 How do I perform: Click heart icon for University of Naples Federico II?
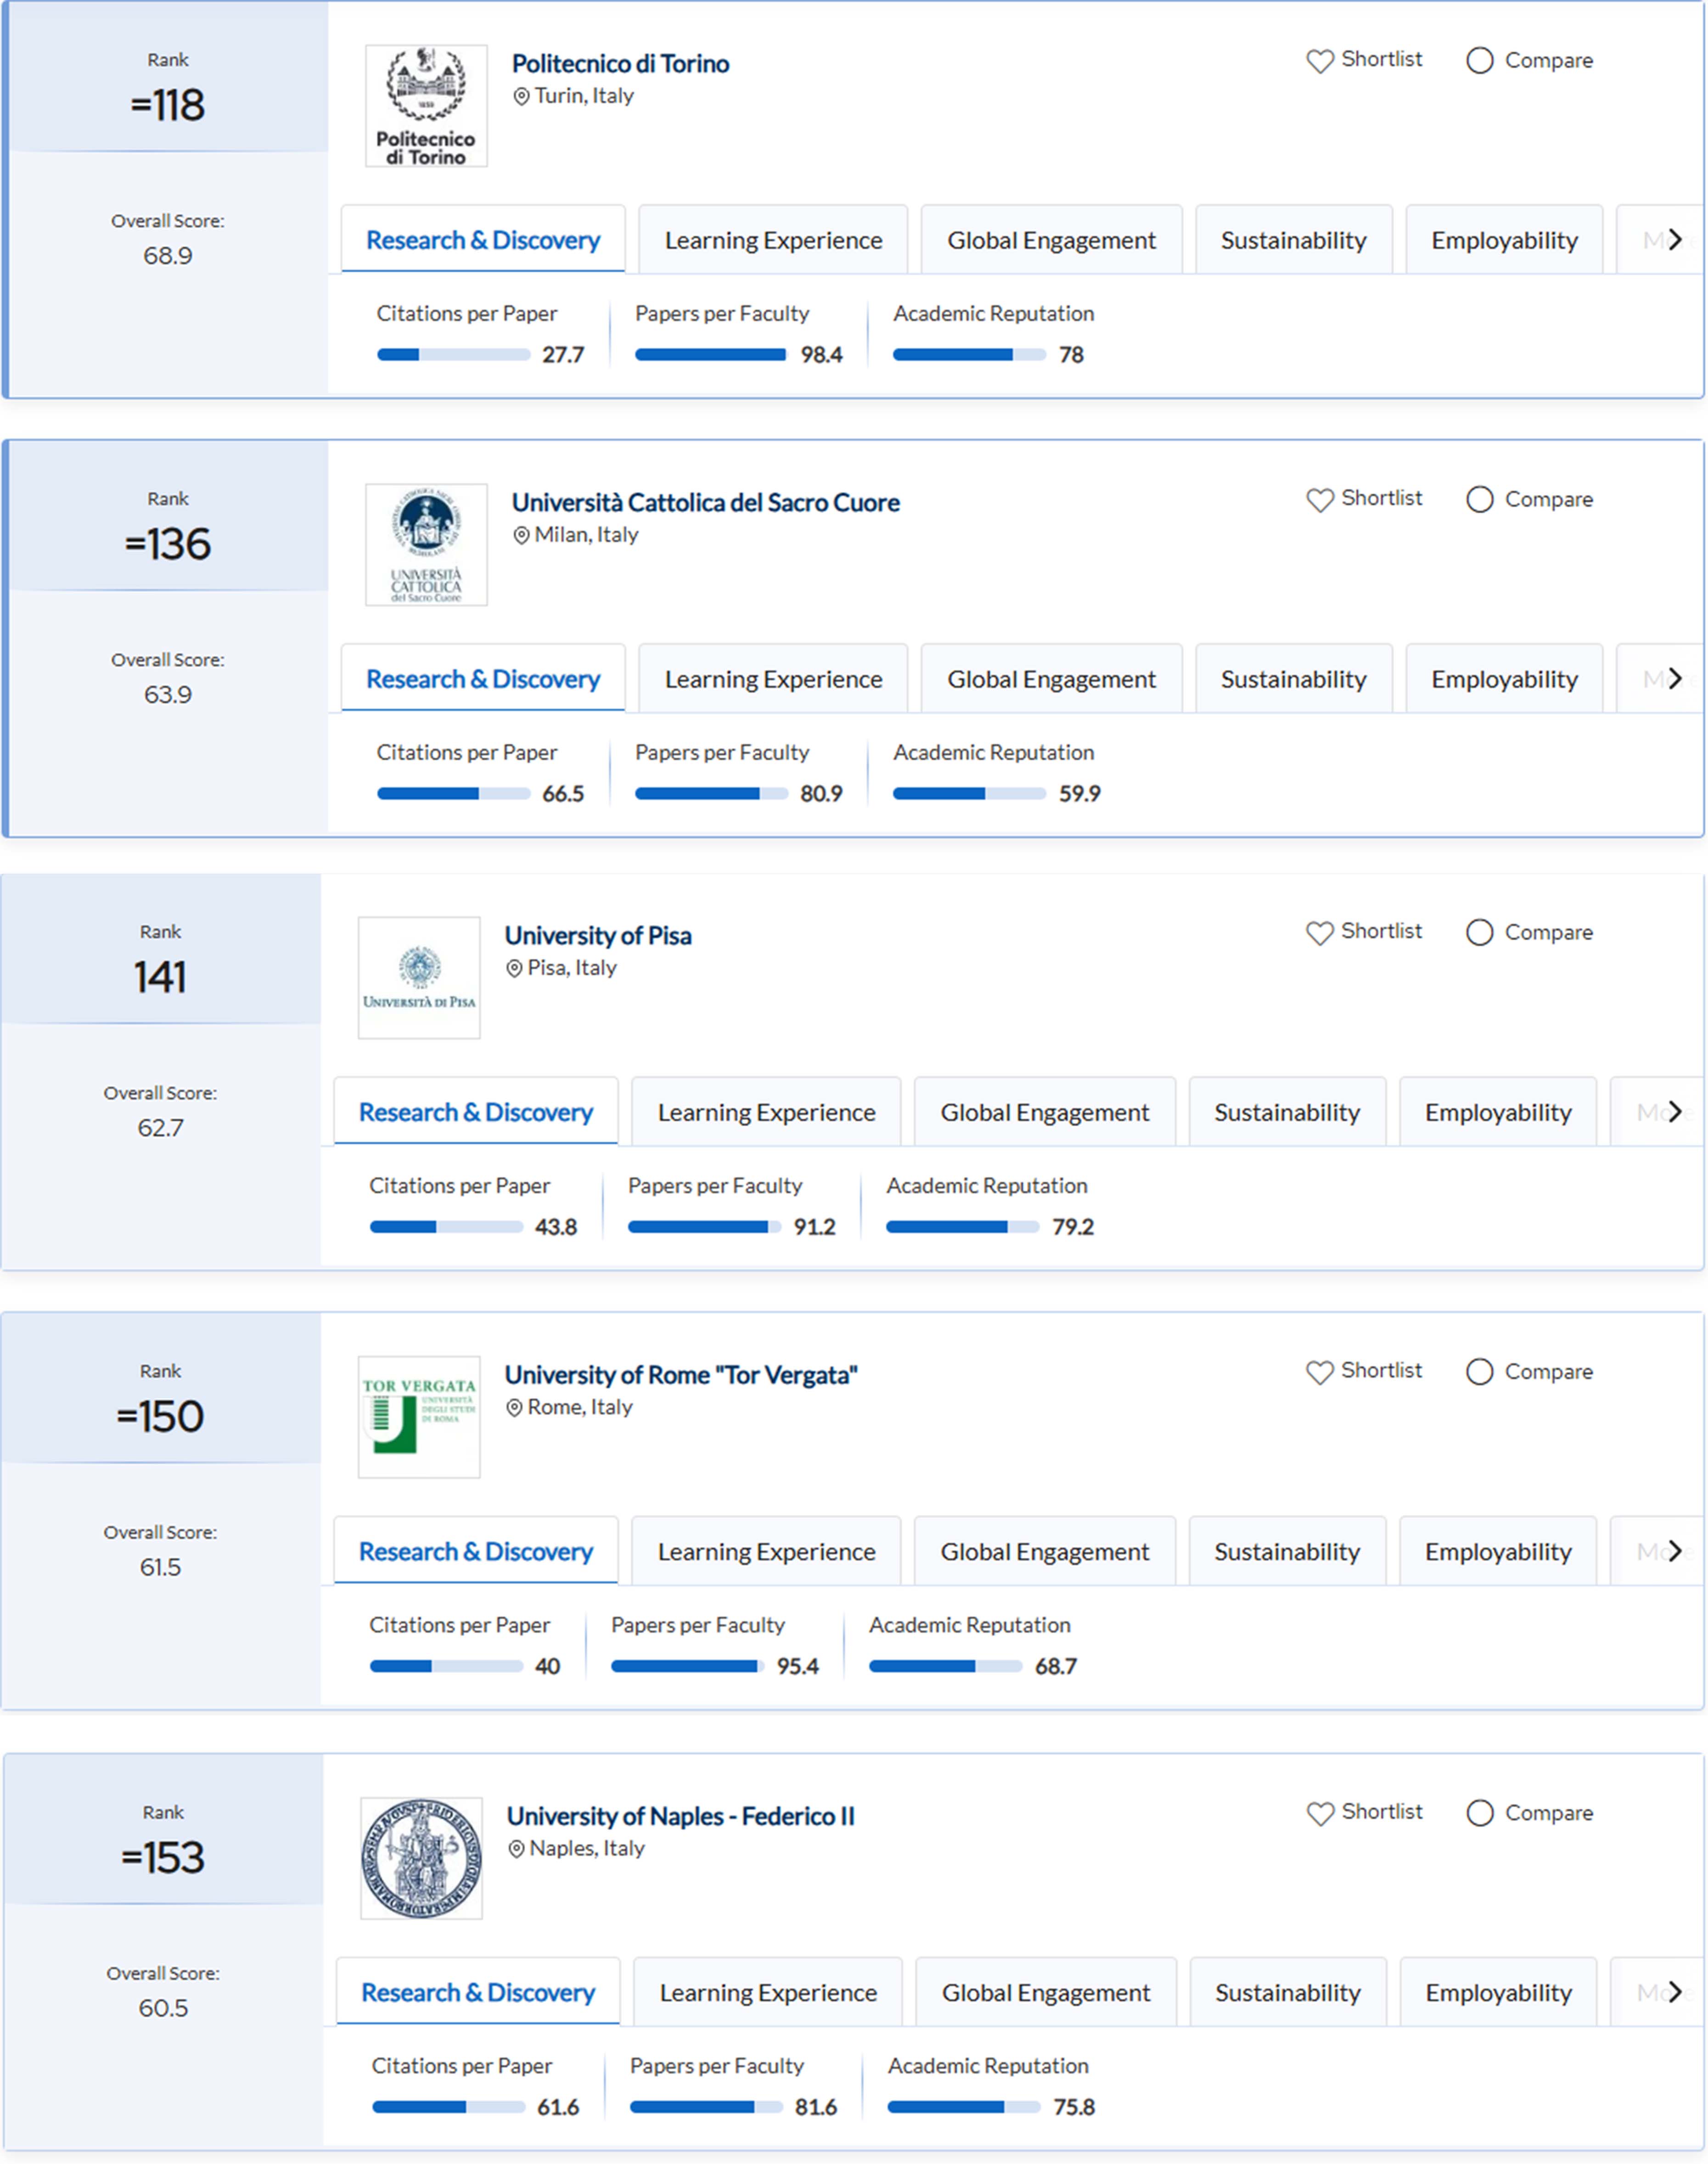point(1320,1813)
